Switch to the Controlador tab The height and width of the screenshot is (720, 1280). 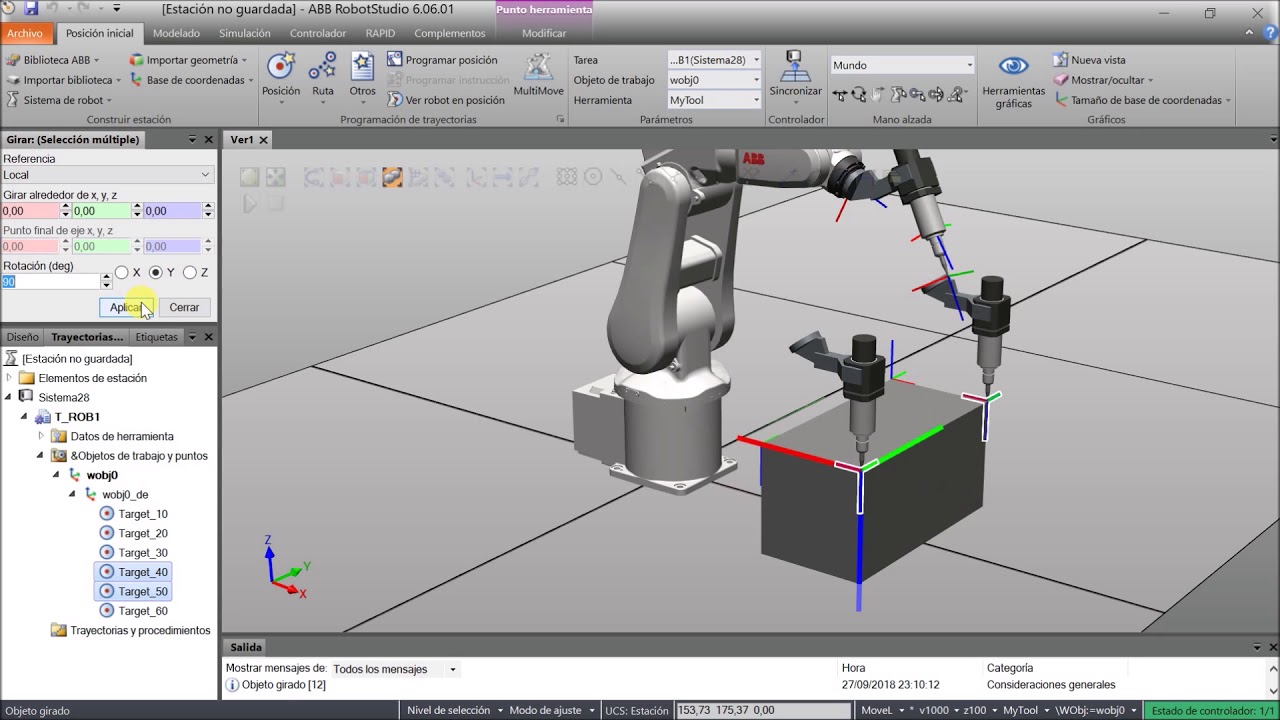pyautogui.click(x=318, y=33)
